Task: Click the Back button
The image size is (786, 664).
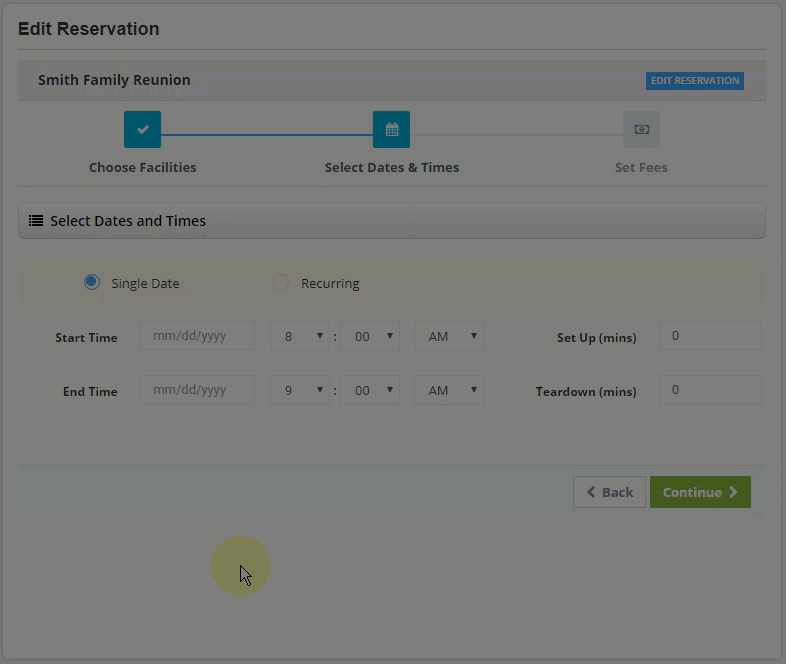Action: click(x=610, y=492)
